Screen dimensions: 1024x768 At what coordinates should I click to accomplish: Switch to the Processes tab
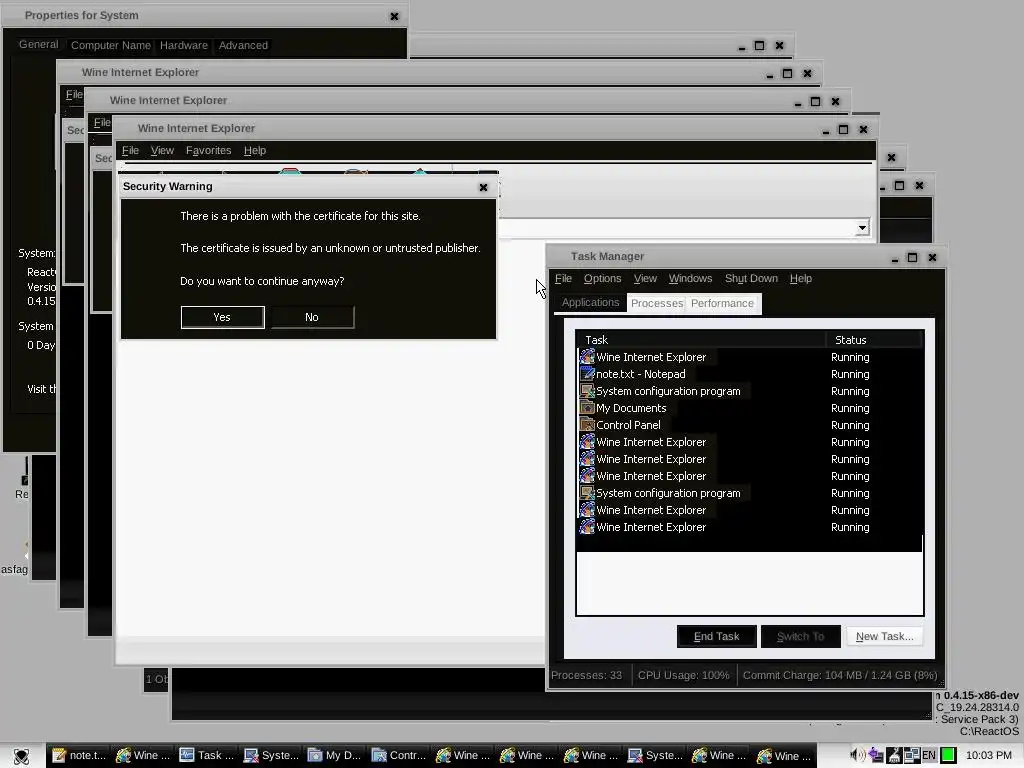pyautogui.click(x=656, y=304)
